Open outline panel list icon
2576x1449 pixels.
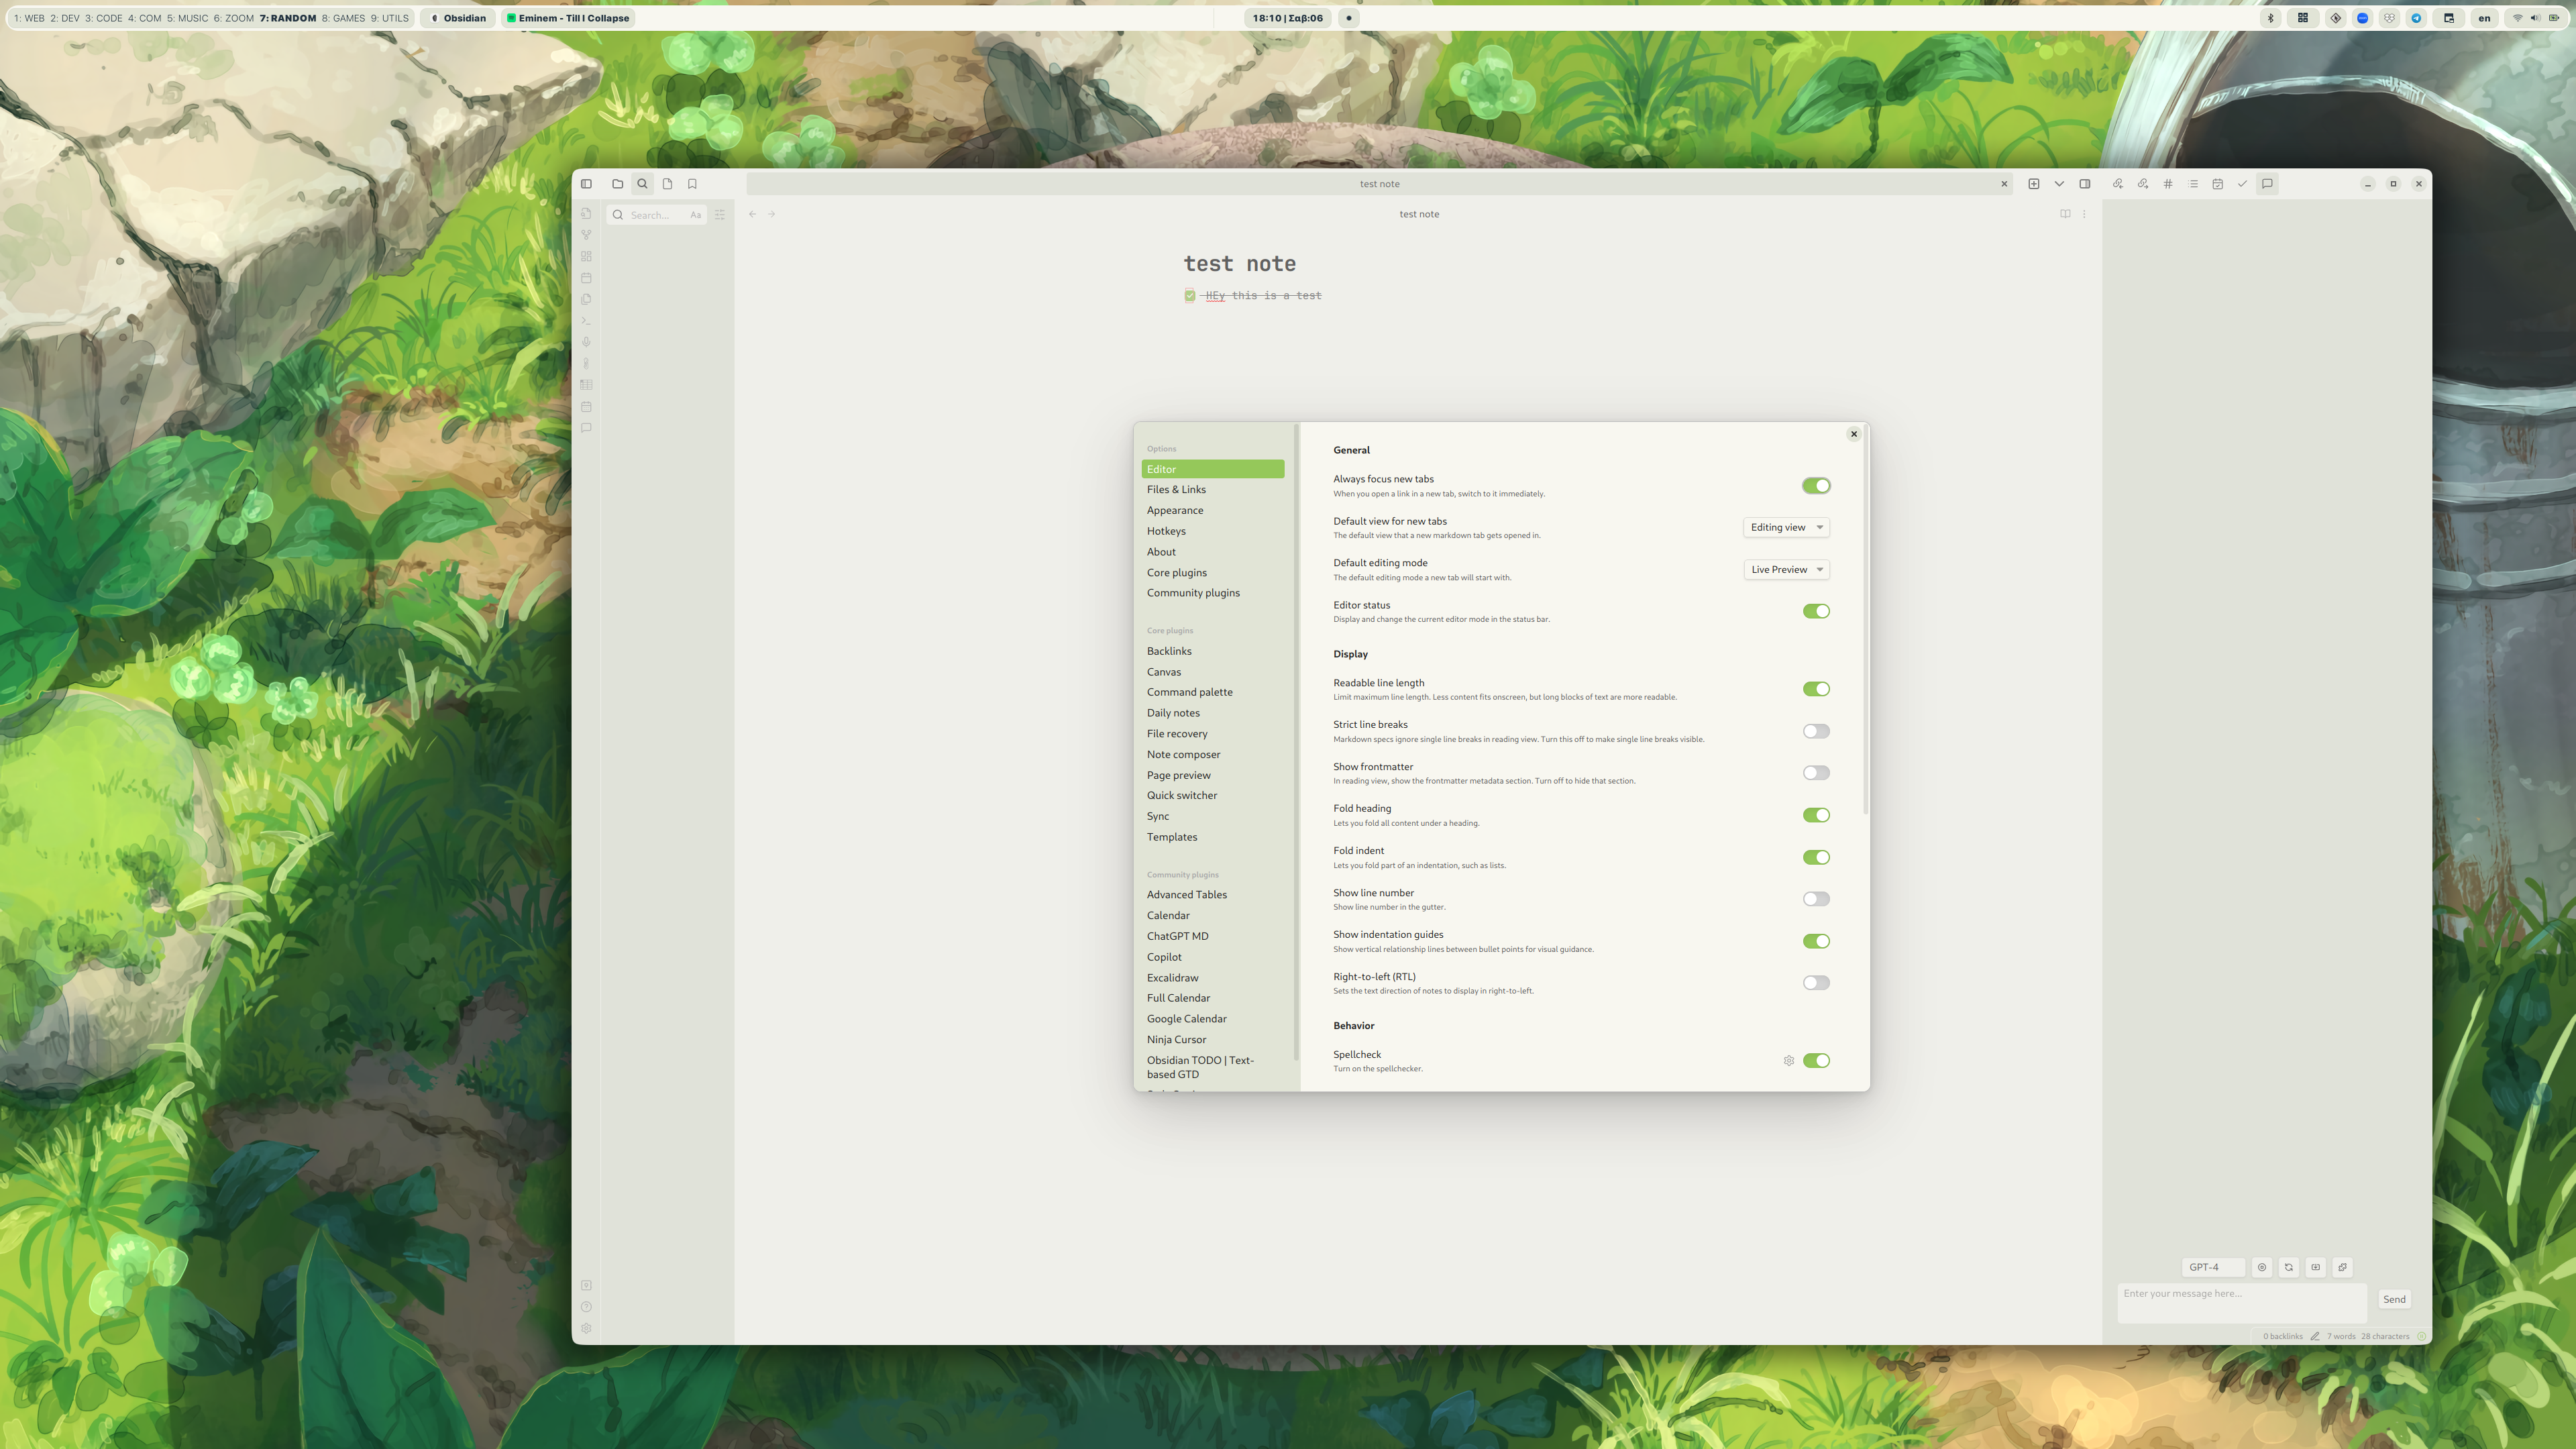tap(2192, 184)
